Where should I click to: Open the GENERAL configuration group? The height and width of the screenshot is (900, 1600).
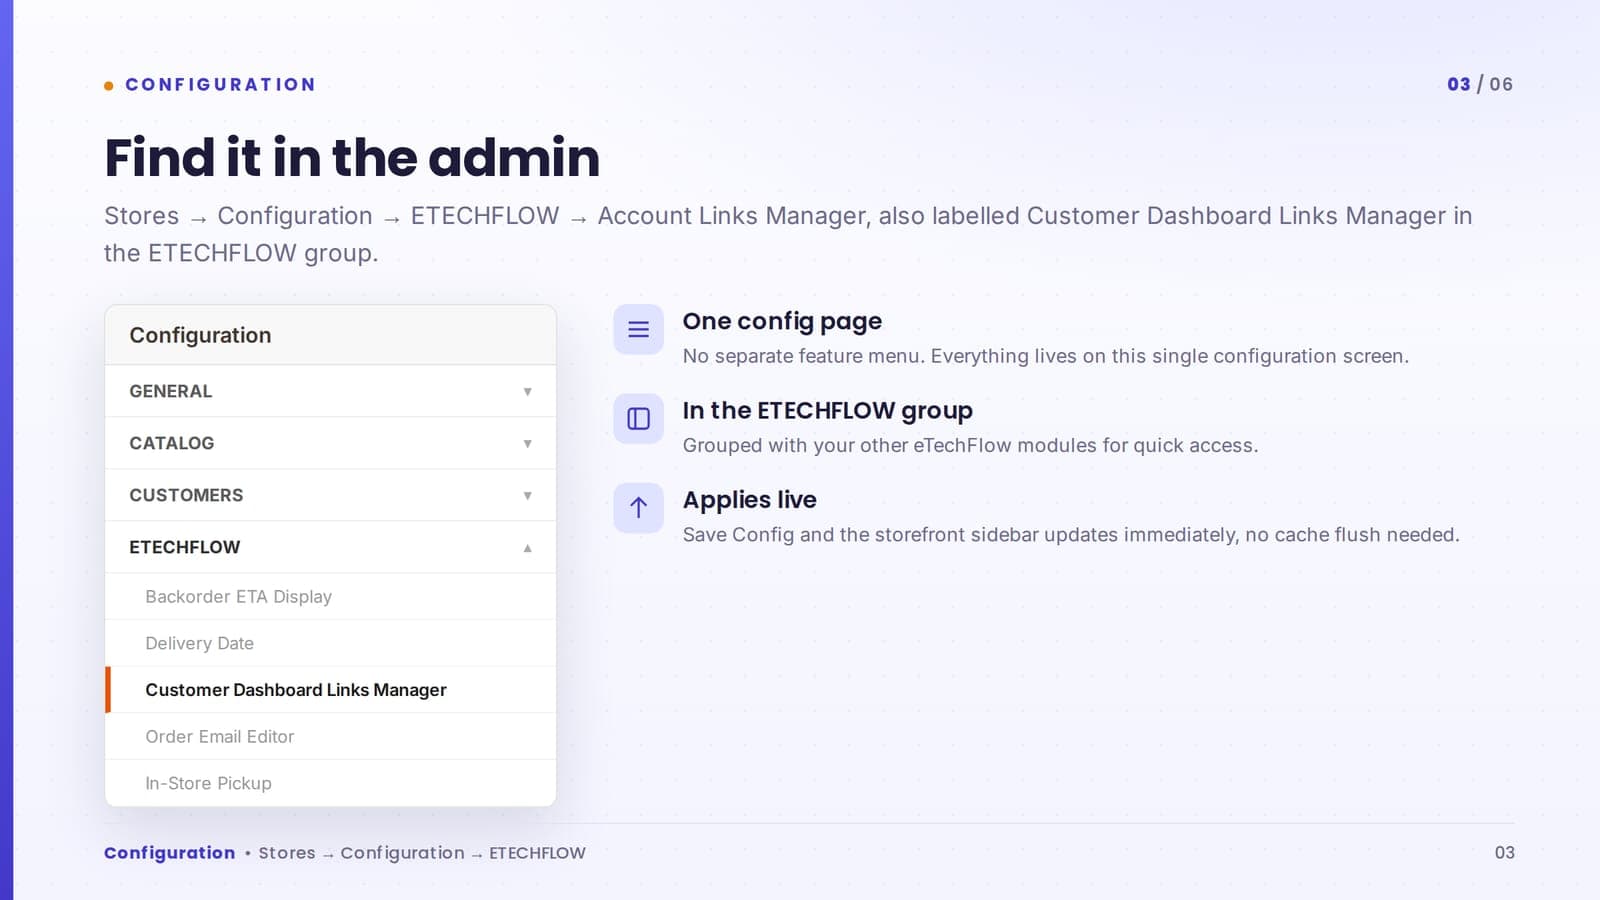point(330,391)
